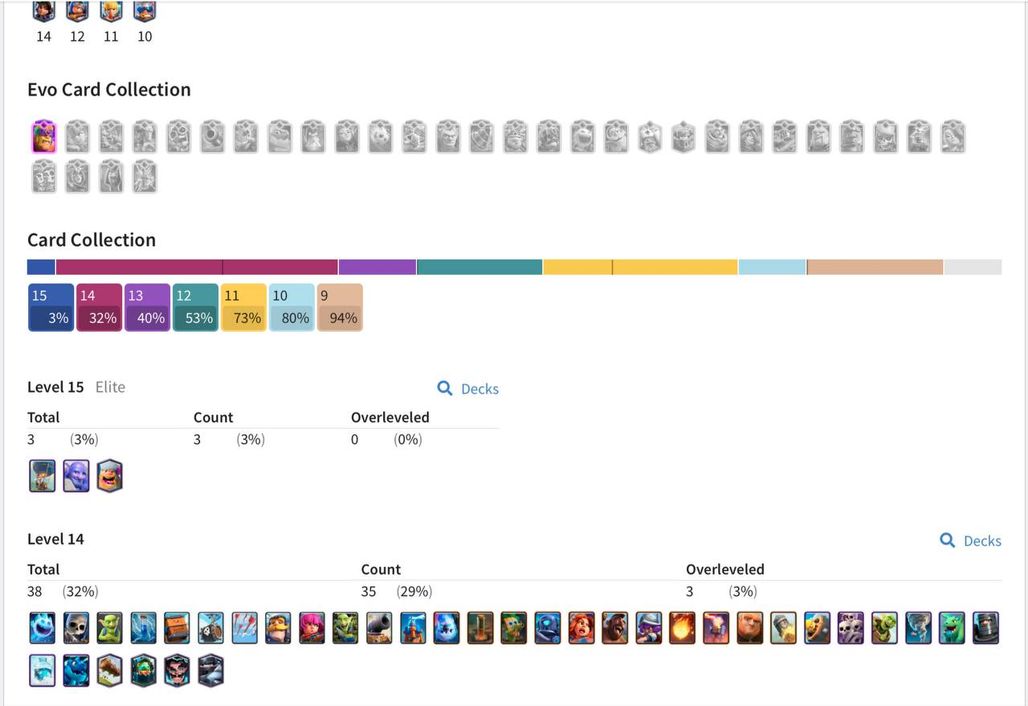1028x706 pixels.
Task: Click the '(29%)' count percentage
Action: point(414,591)
